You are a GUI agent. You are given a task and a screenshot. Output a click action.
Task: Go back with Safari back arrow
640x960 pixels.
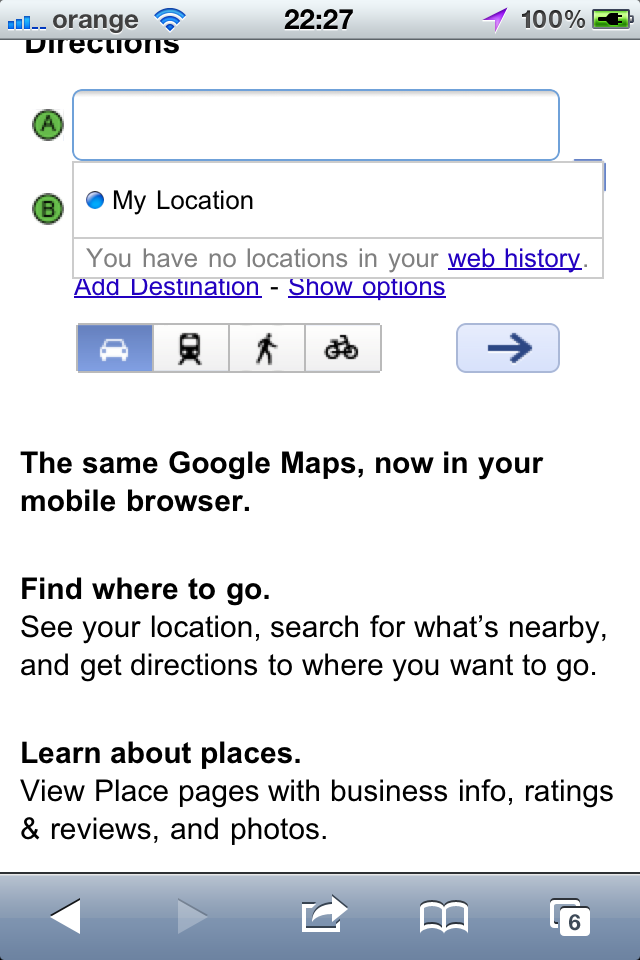[x=65, y=917]
